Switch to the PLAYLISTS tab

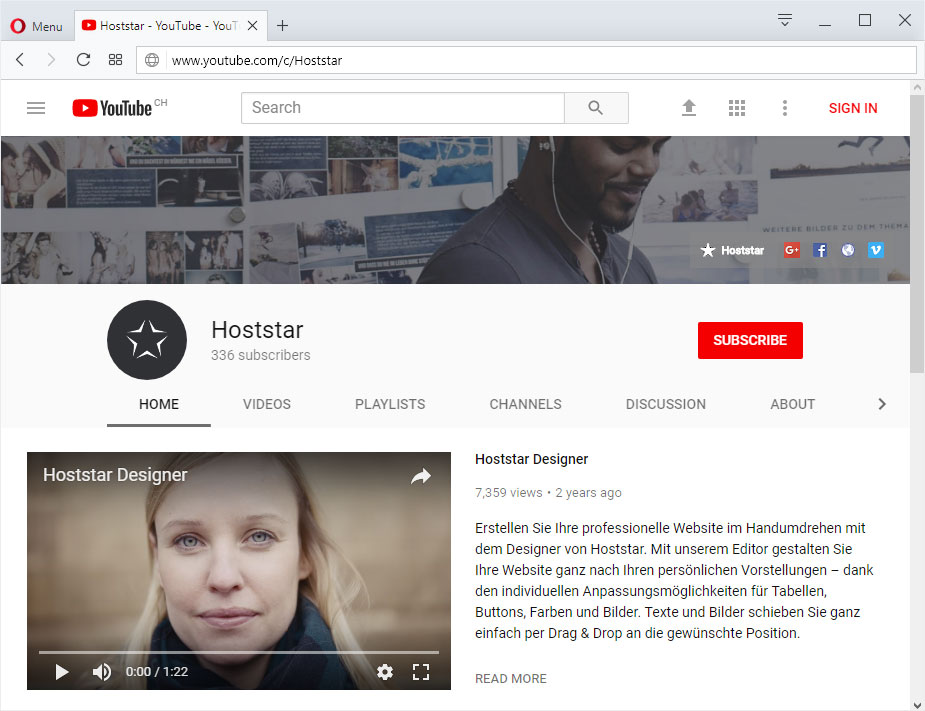point(390,404)
